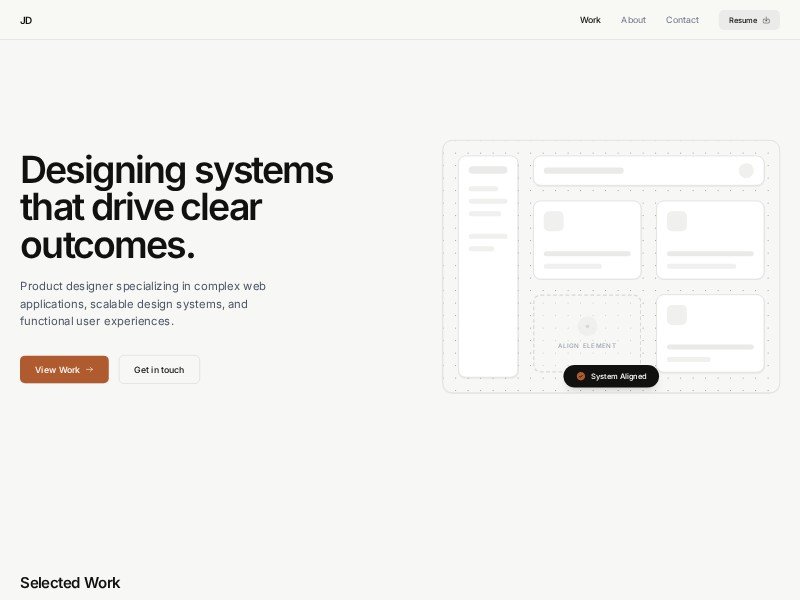800x600 pixels.
Task: Click the mockup search bar placeholder
Action: click(630, 171)
